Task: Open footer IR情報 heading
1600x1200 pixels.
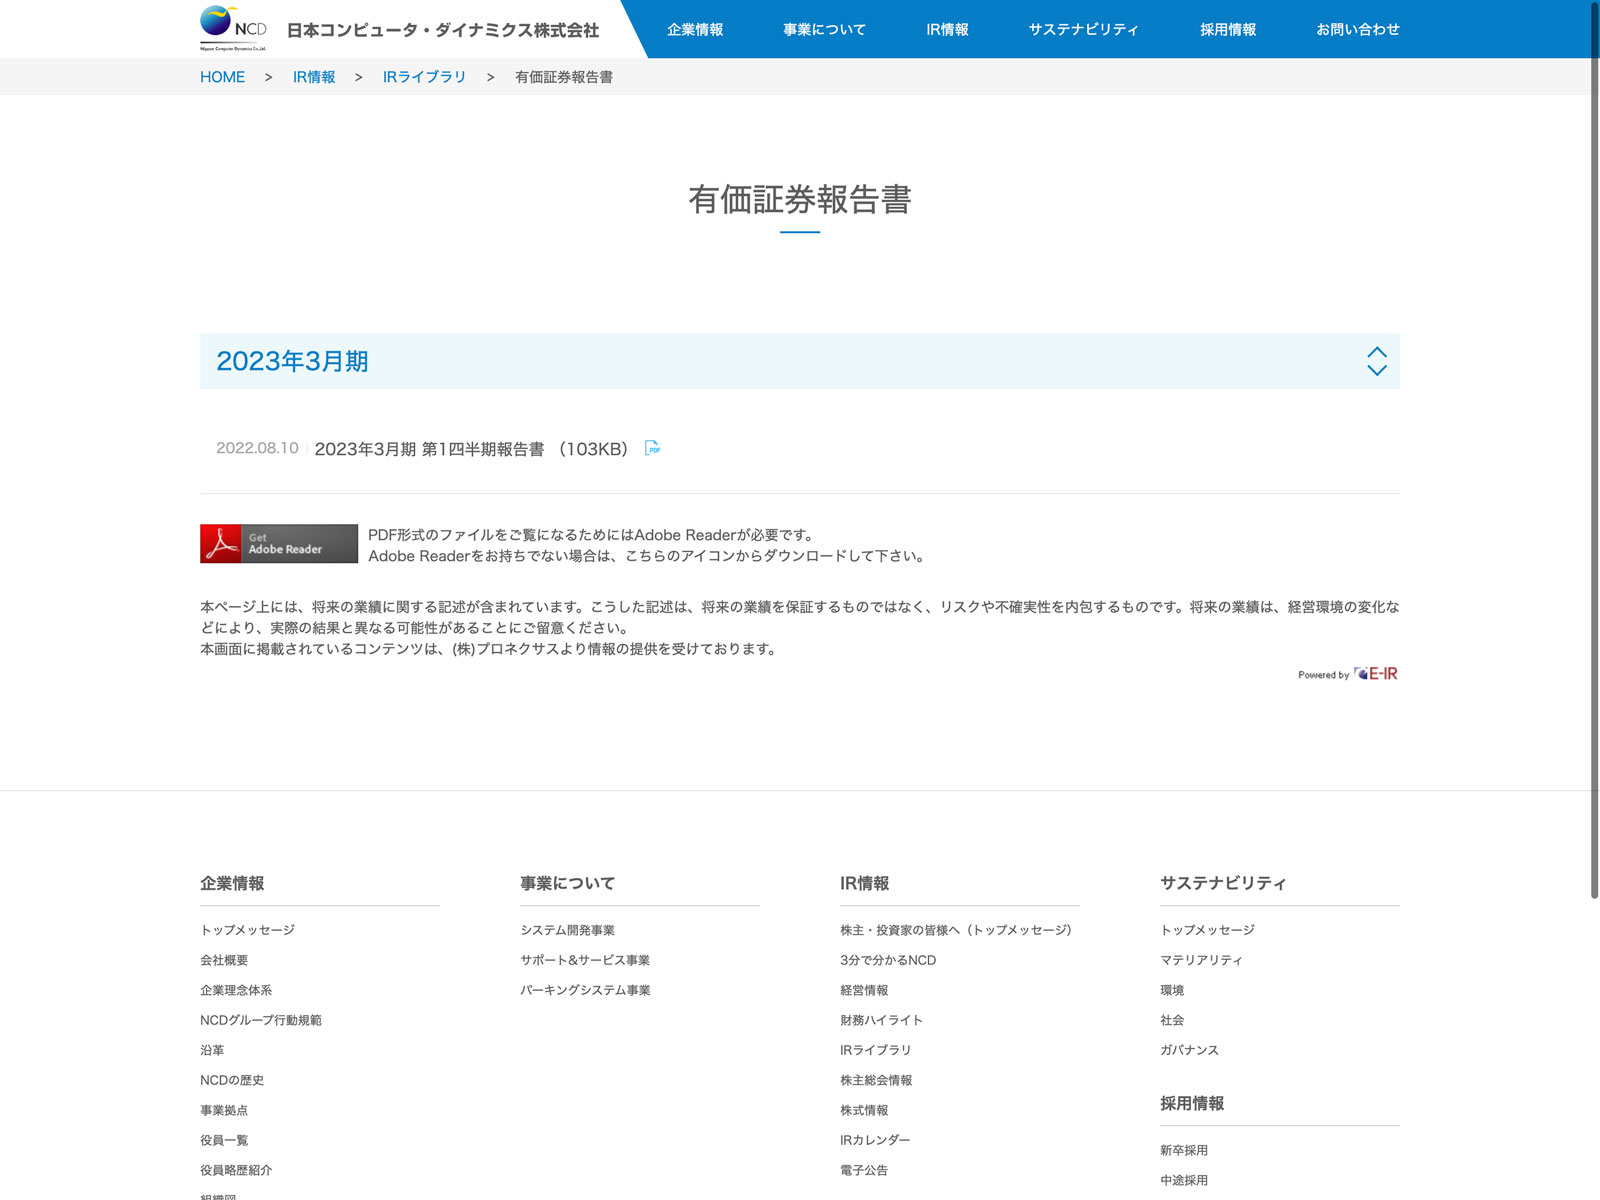Action: 864,883
